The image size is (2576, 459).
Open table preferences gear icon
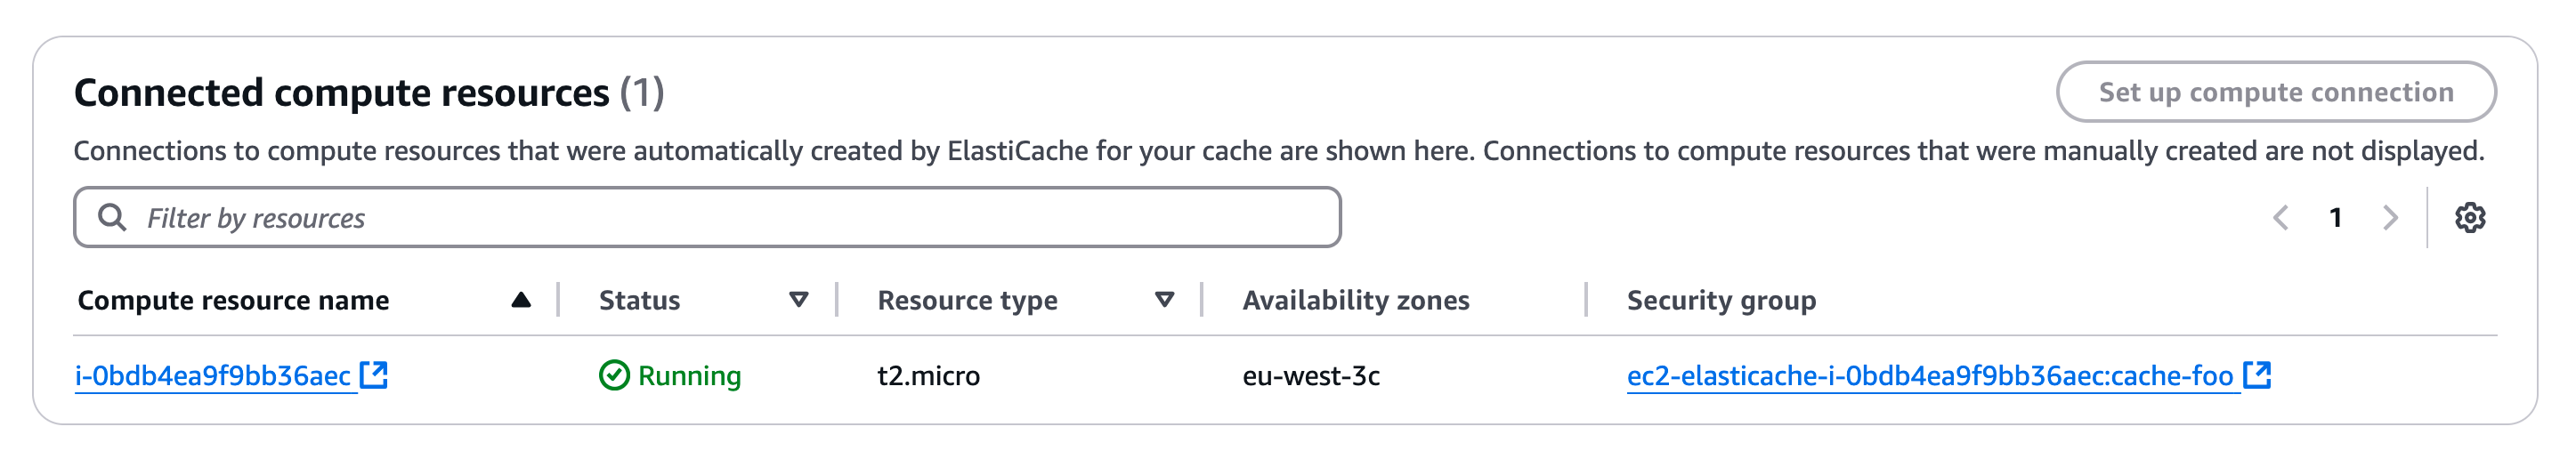click(2470, 218)
